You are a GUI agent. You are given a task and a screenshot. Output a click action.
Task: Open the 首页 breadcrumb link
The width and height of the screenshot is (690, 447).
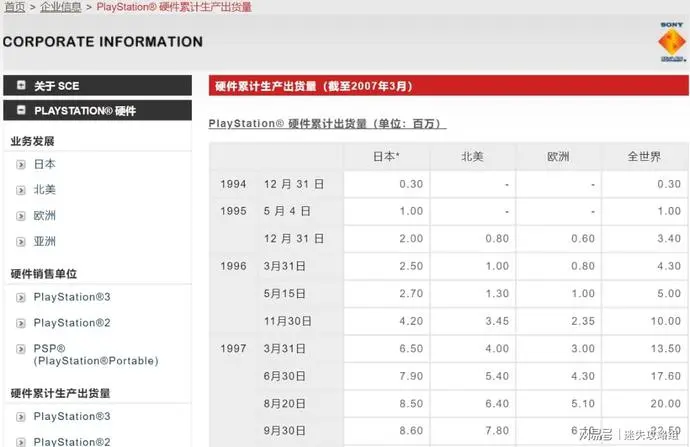[15, 7]
